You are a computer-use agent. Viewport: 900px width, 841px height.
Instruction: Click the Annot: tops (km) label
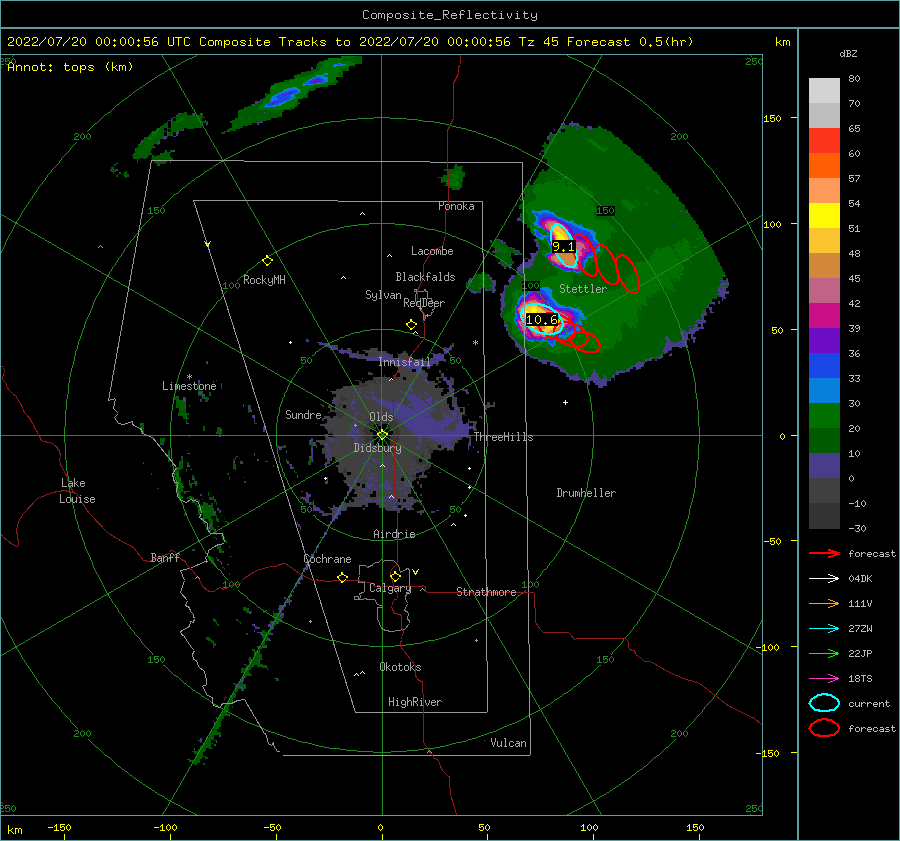coord(70,67)
